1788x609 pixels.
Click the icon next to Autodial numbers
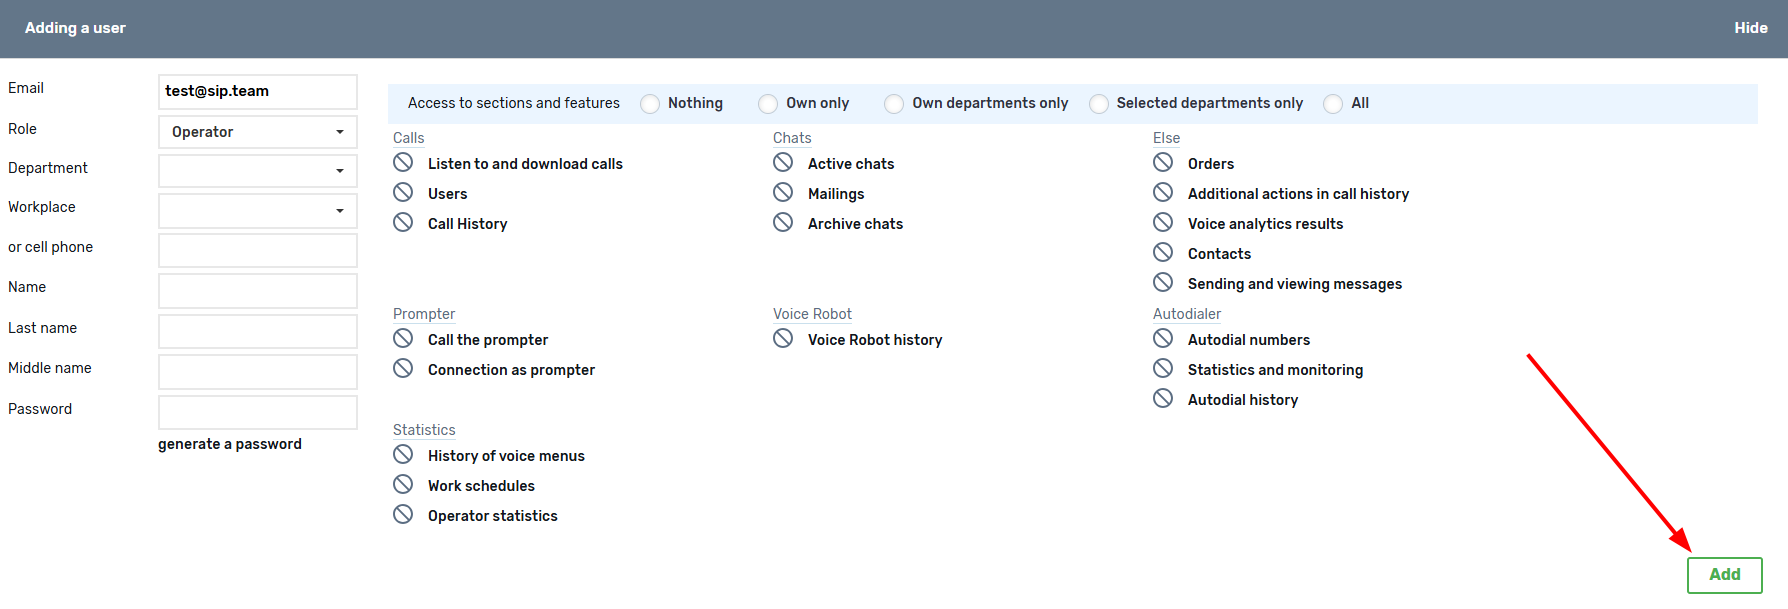[1163, 338]
